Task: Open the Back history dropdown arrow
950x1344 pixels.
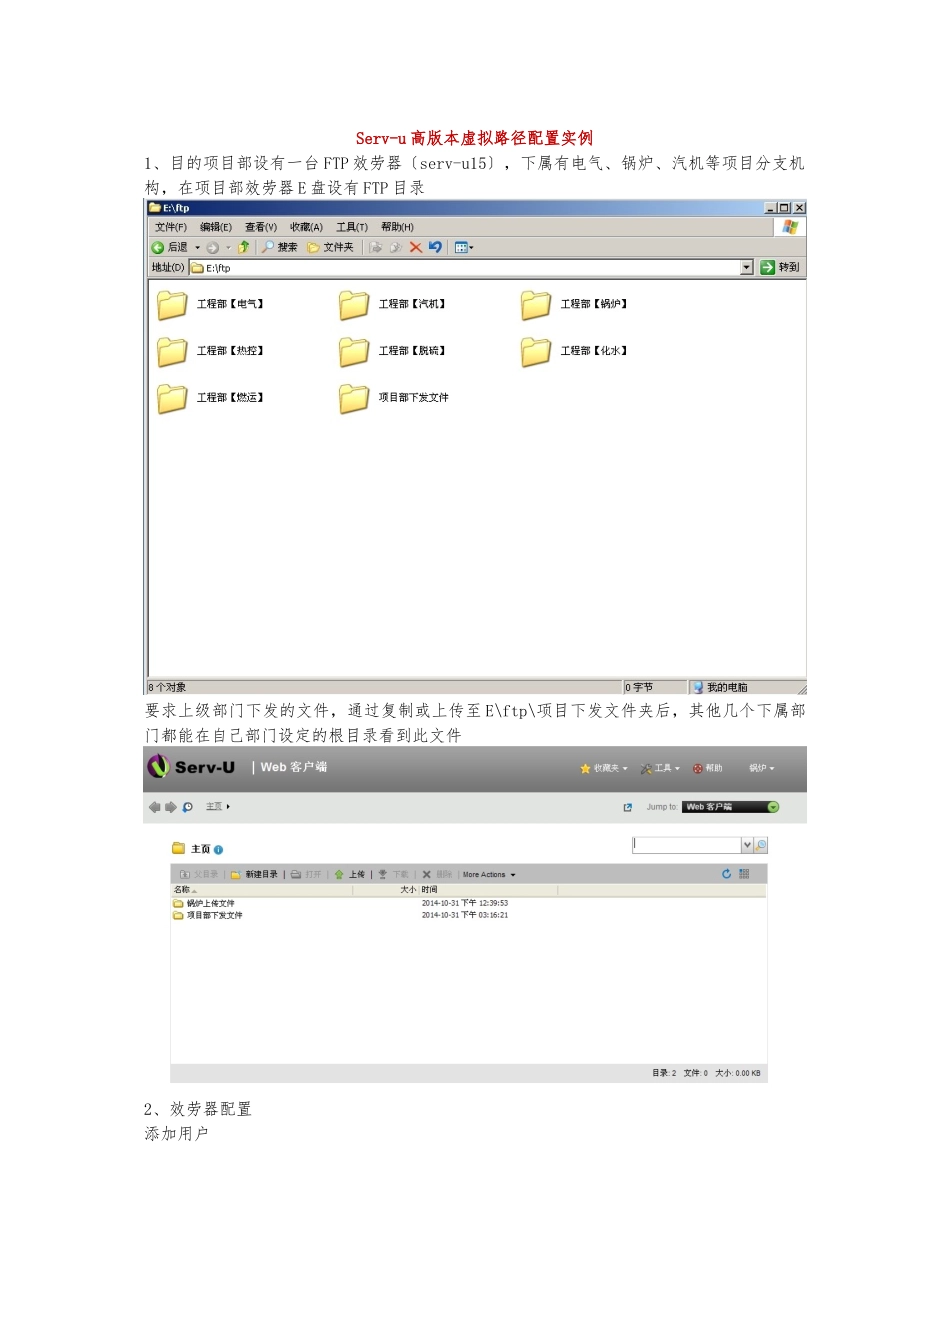Action: pos(198,247)
